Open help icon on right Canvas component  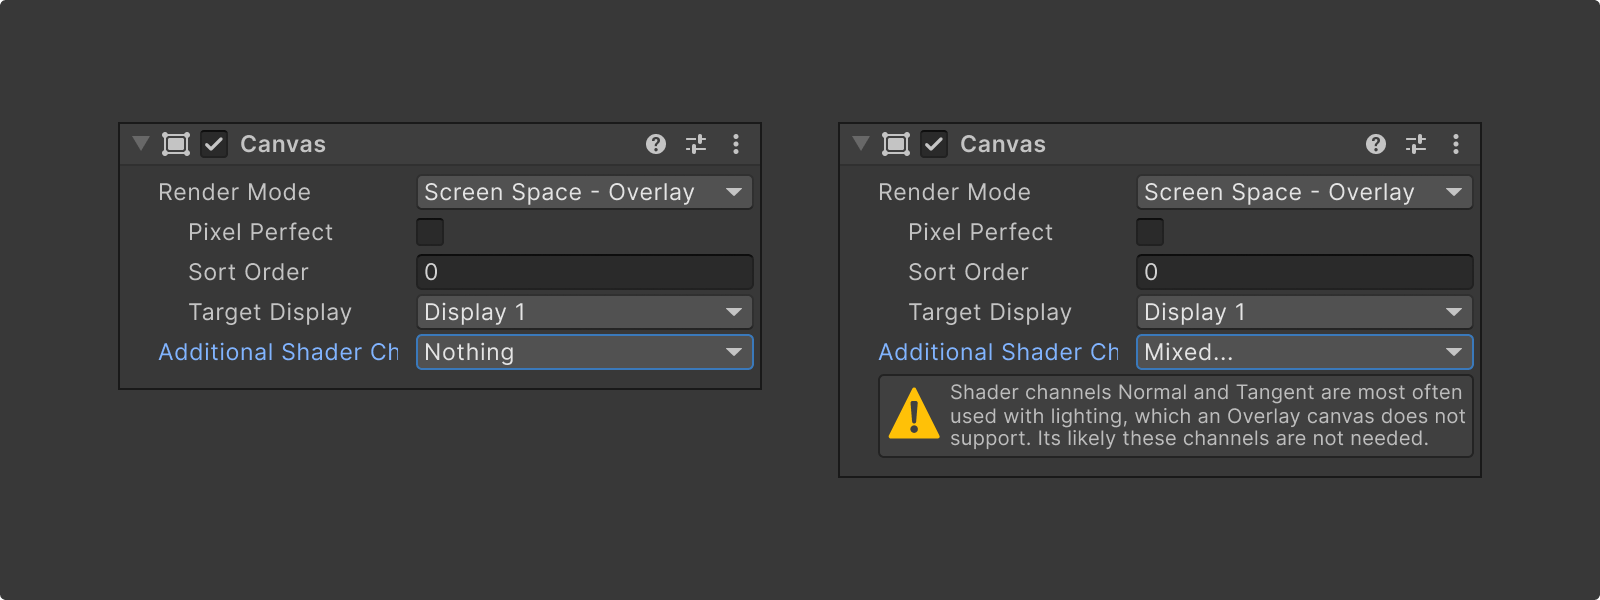(x=1376, y=144)
